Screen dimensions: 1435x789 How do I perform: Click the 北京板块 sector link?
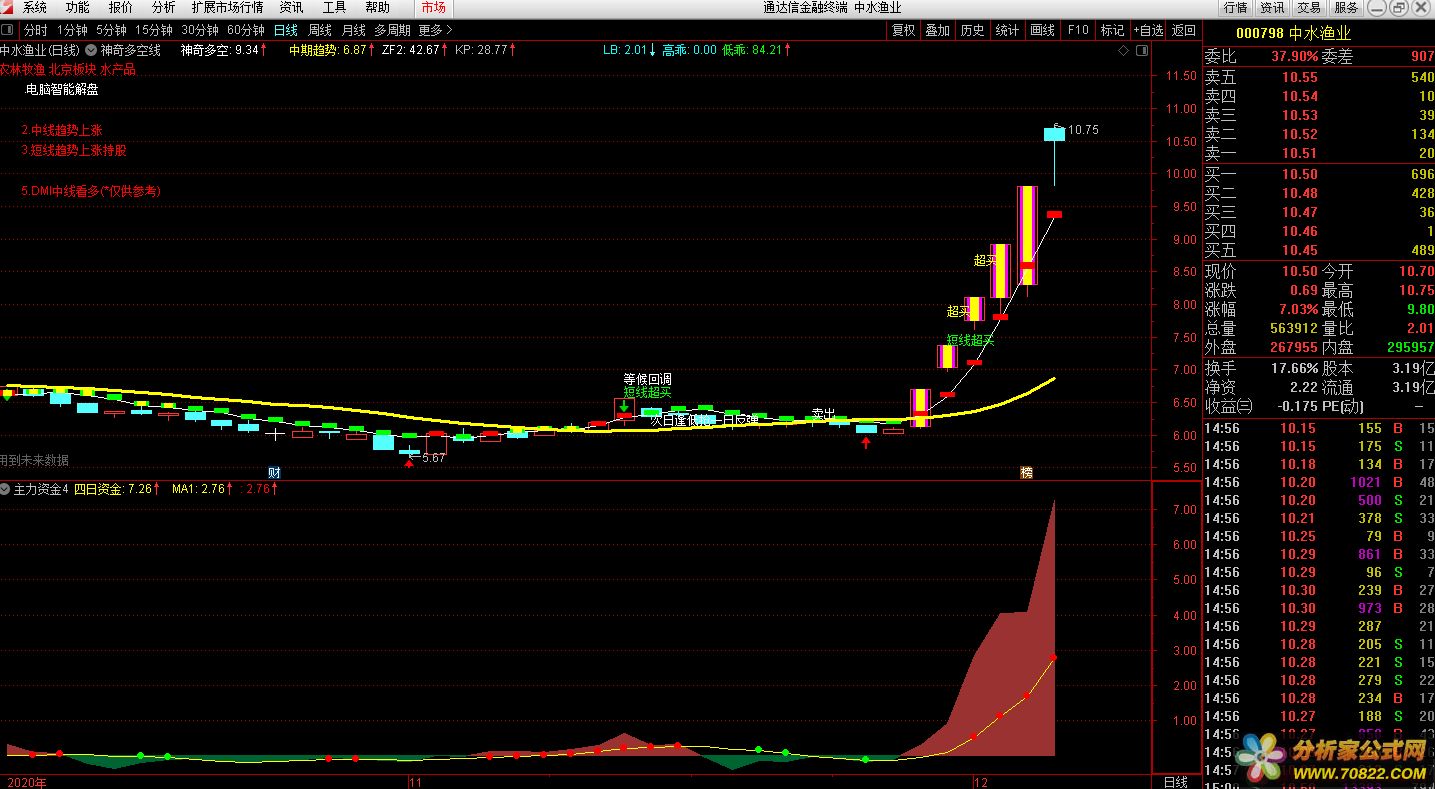pos(71,69)
